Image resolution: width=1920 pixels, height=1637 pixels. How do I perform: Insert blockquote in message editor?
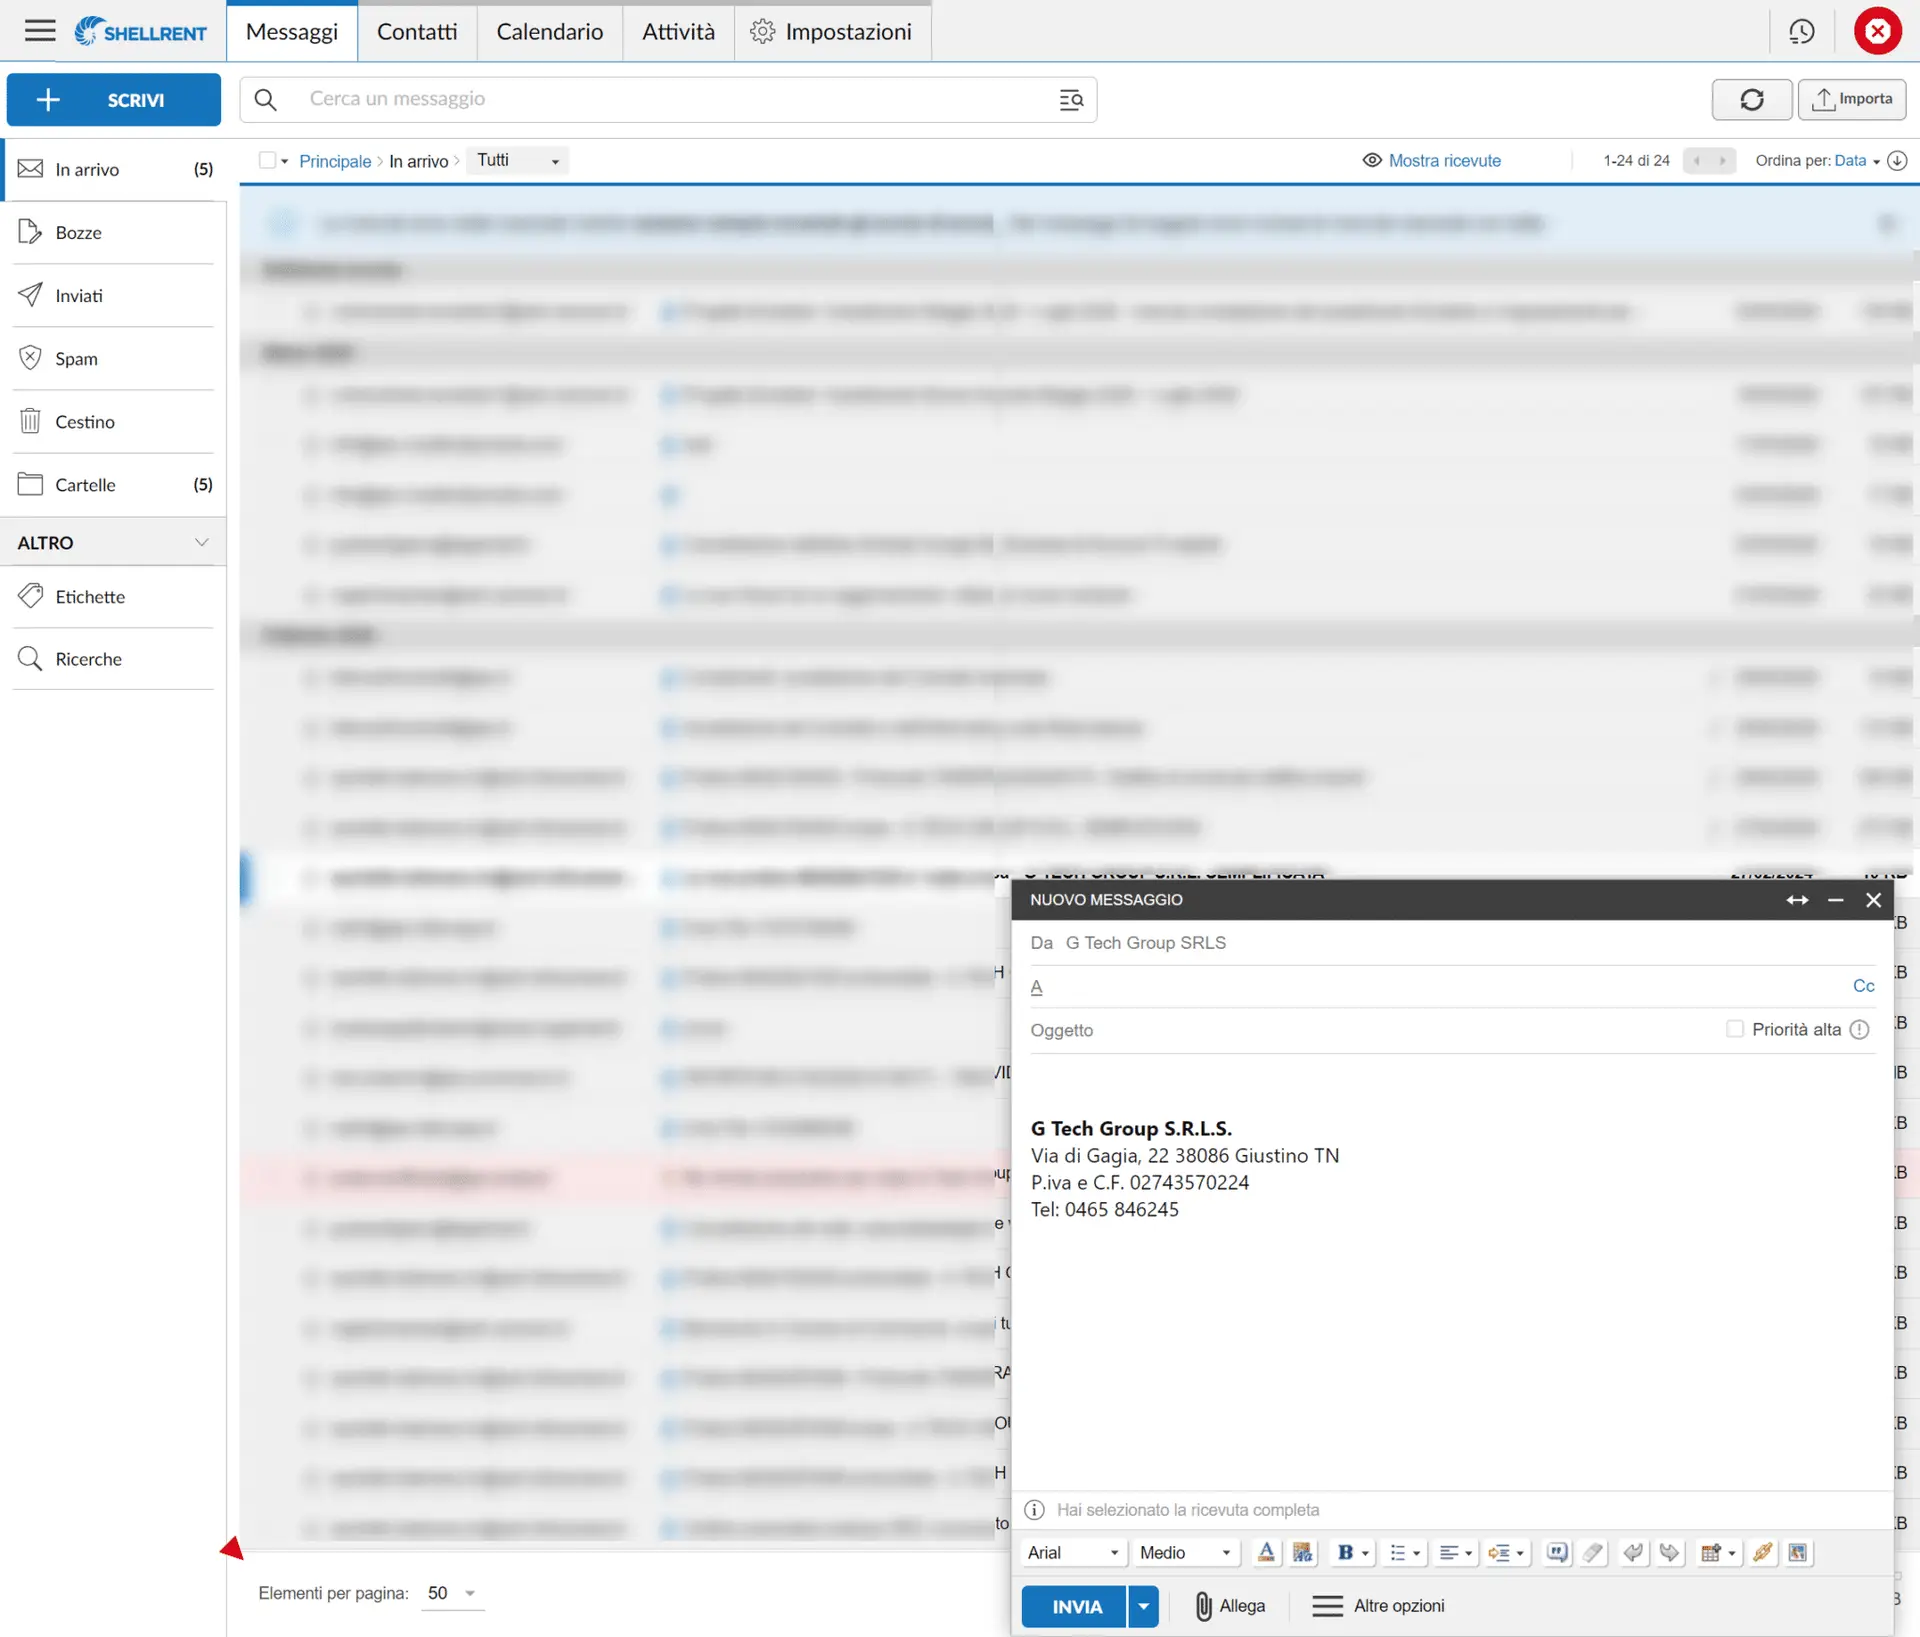click(x=1557, y=1552)
